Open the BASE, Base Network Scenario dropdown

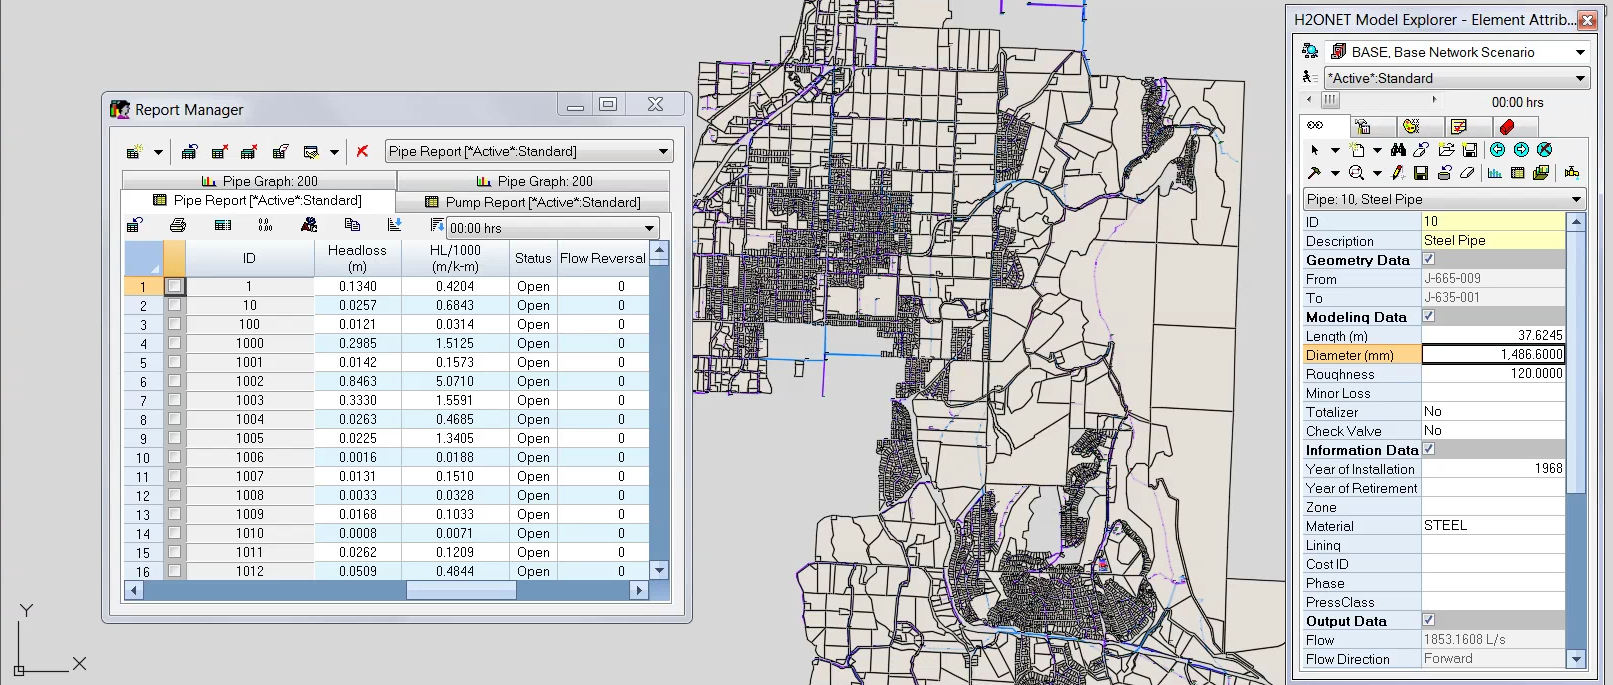click(1580, 52)
